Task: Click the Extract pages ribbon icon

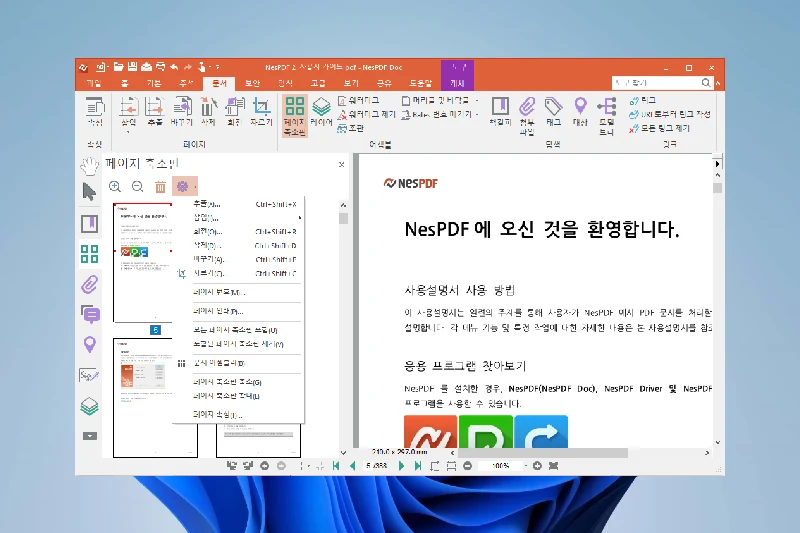Action: 155,111
